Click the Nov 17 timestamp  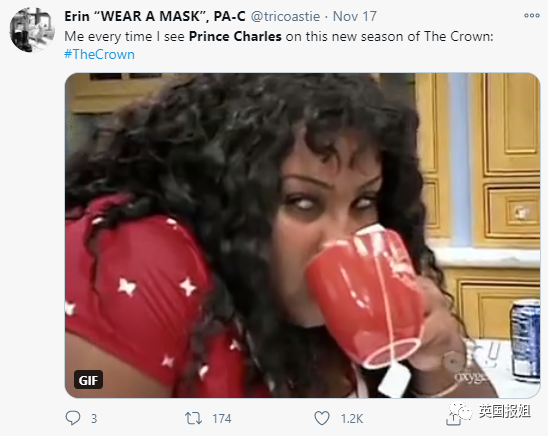pos(354,16)
